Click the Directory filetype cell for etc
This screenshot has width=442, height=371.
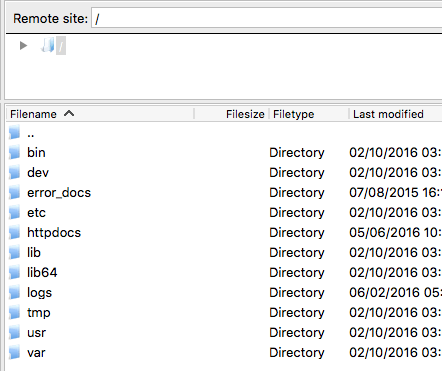pyautogui.click(x=297, y=213)
